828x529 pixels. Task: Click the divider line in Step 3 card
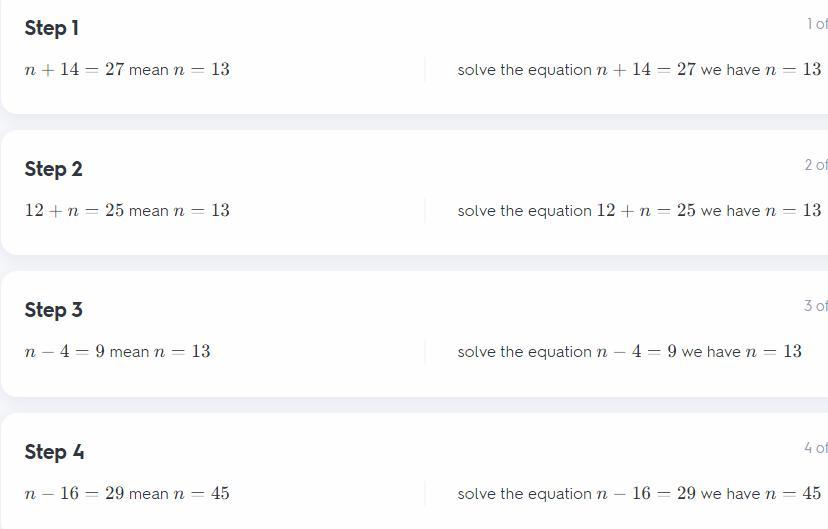coord(425,352)
